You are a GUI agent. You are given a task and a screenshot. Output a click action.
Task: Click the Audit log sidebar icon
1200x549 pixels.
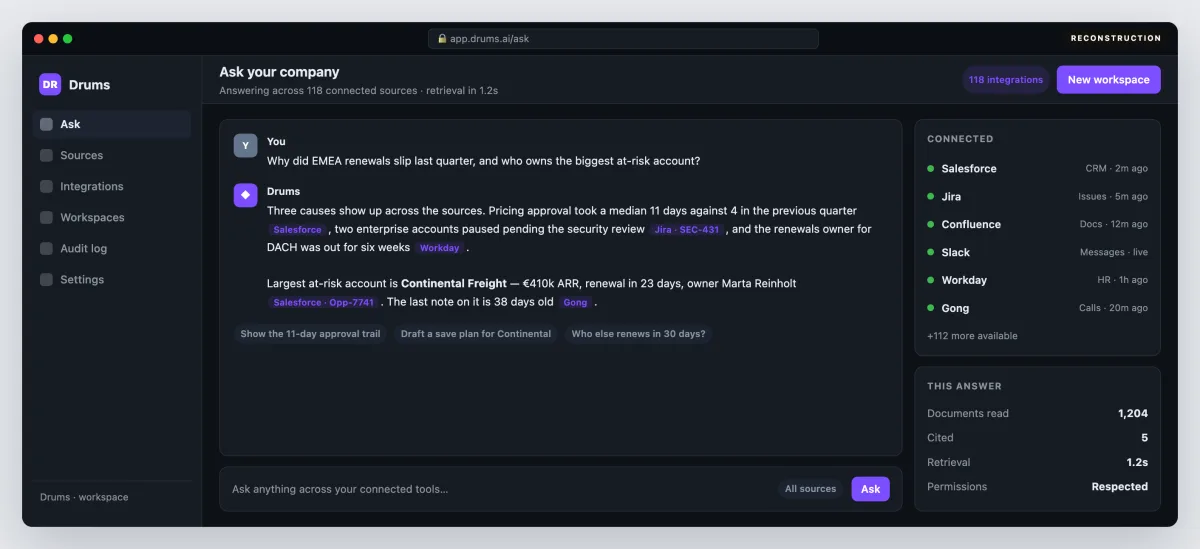(46, 248)
